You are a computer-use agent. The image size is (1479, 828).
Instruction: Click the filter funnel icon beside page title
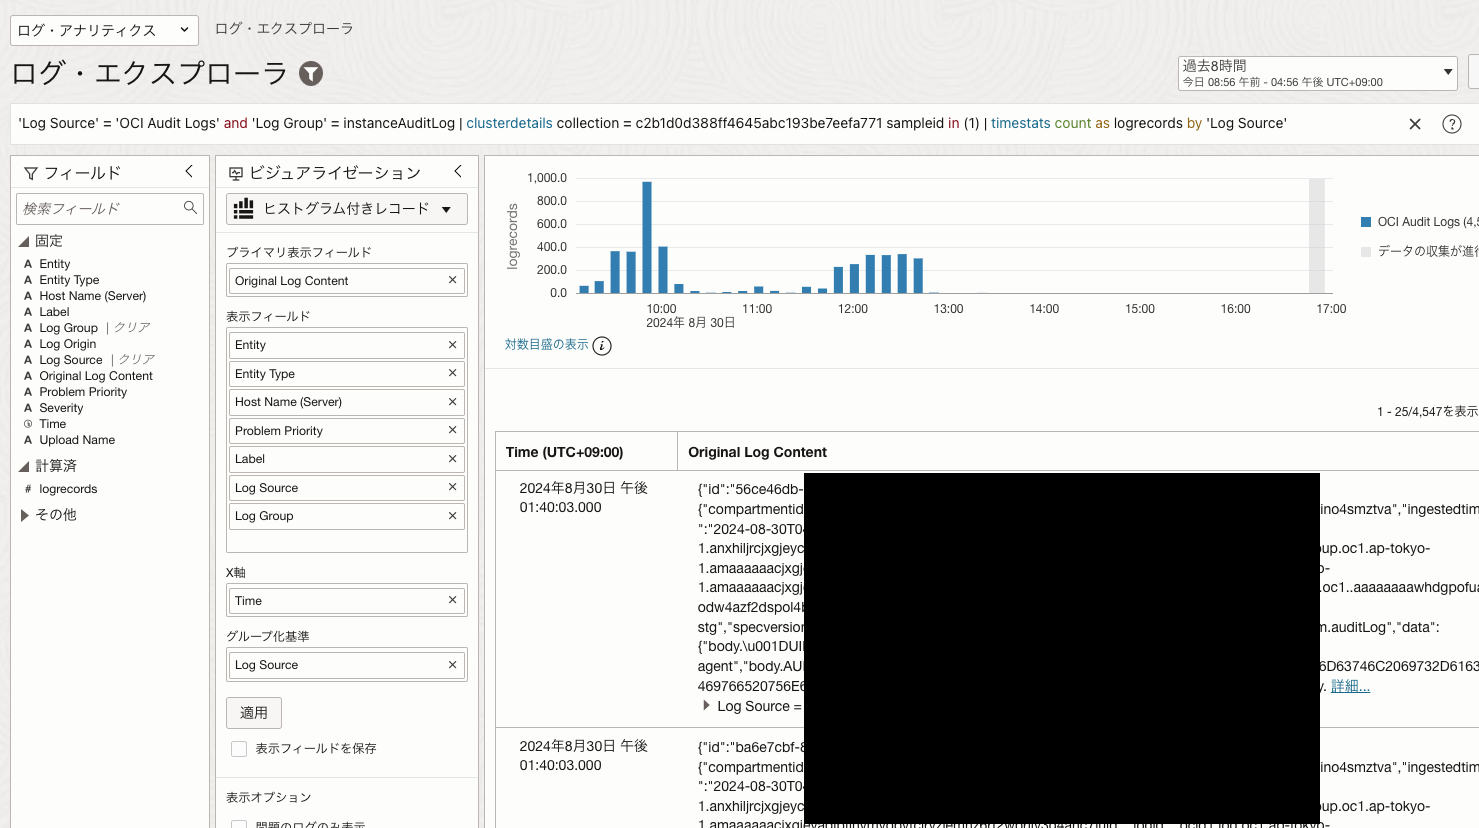coord(311,73)
